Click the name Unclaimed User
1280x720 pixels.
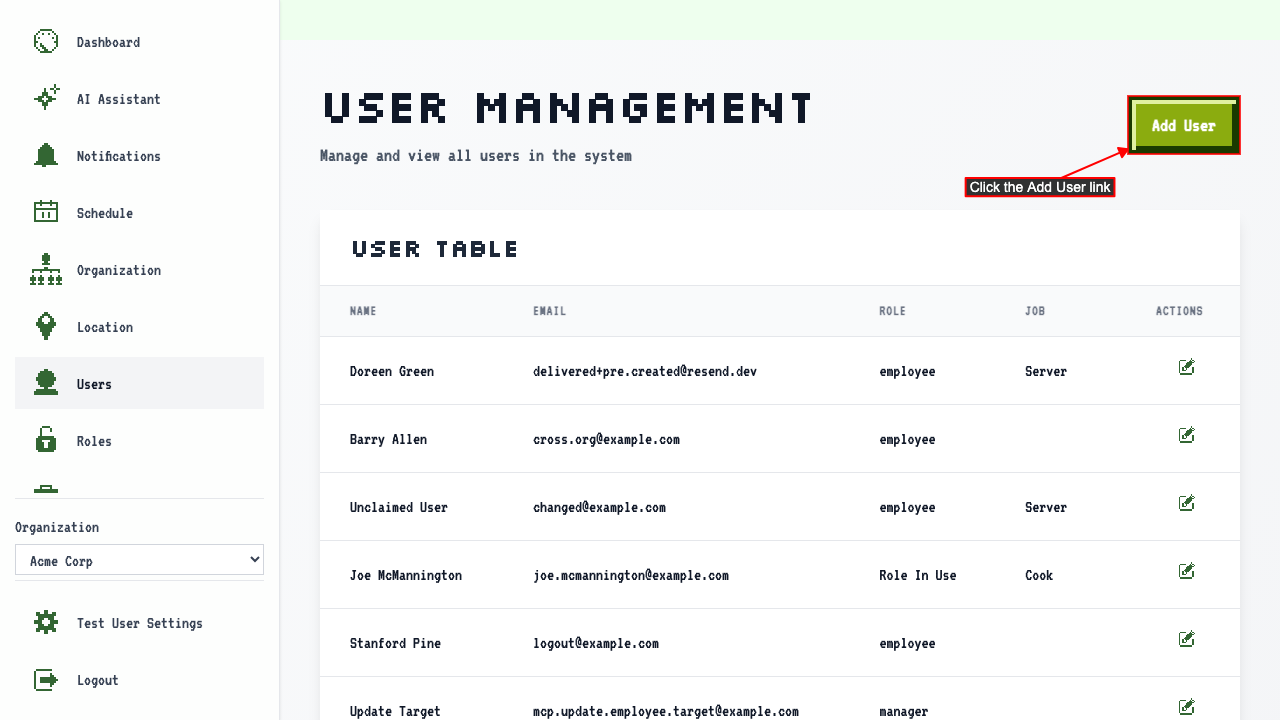click(x=399, y=507)
